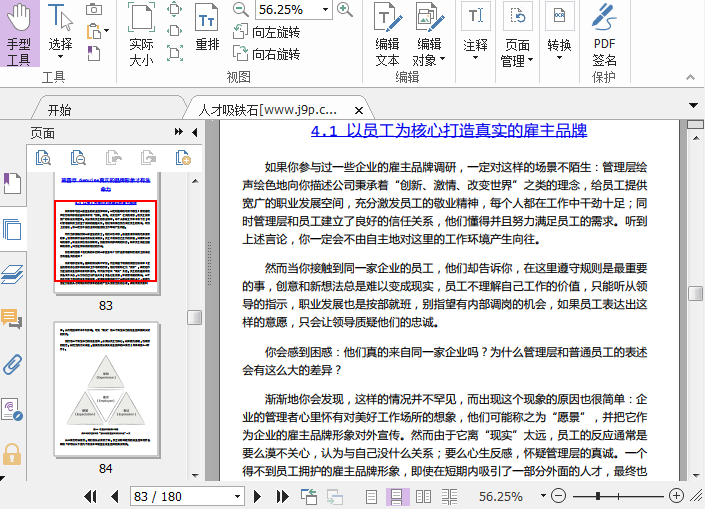
Task: Open the tab list dropdown arrow
Action: [x=693, y=106]
